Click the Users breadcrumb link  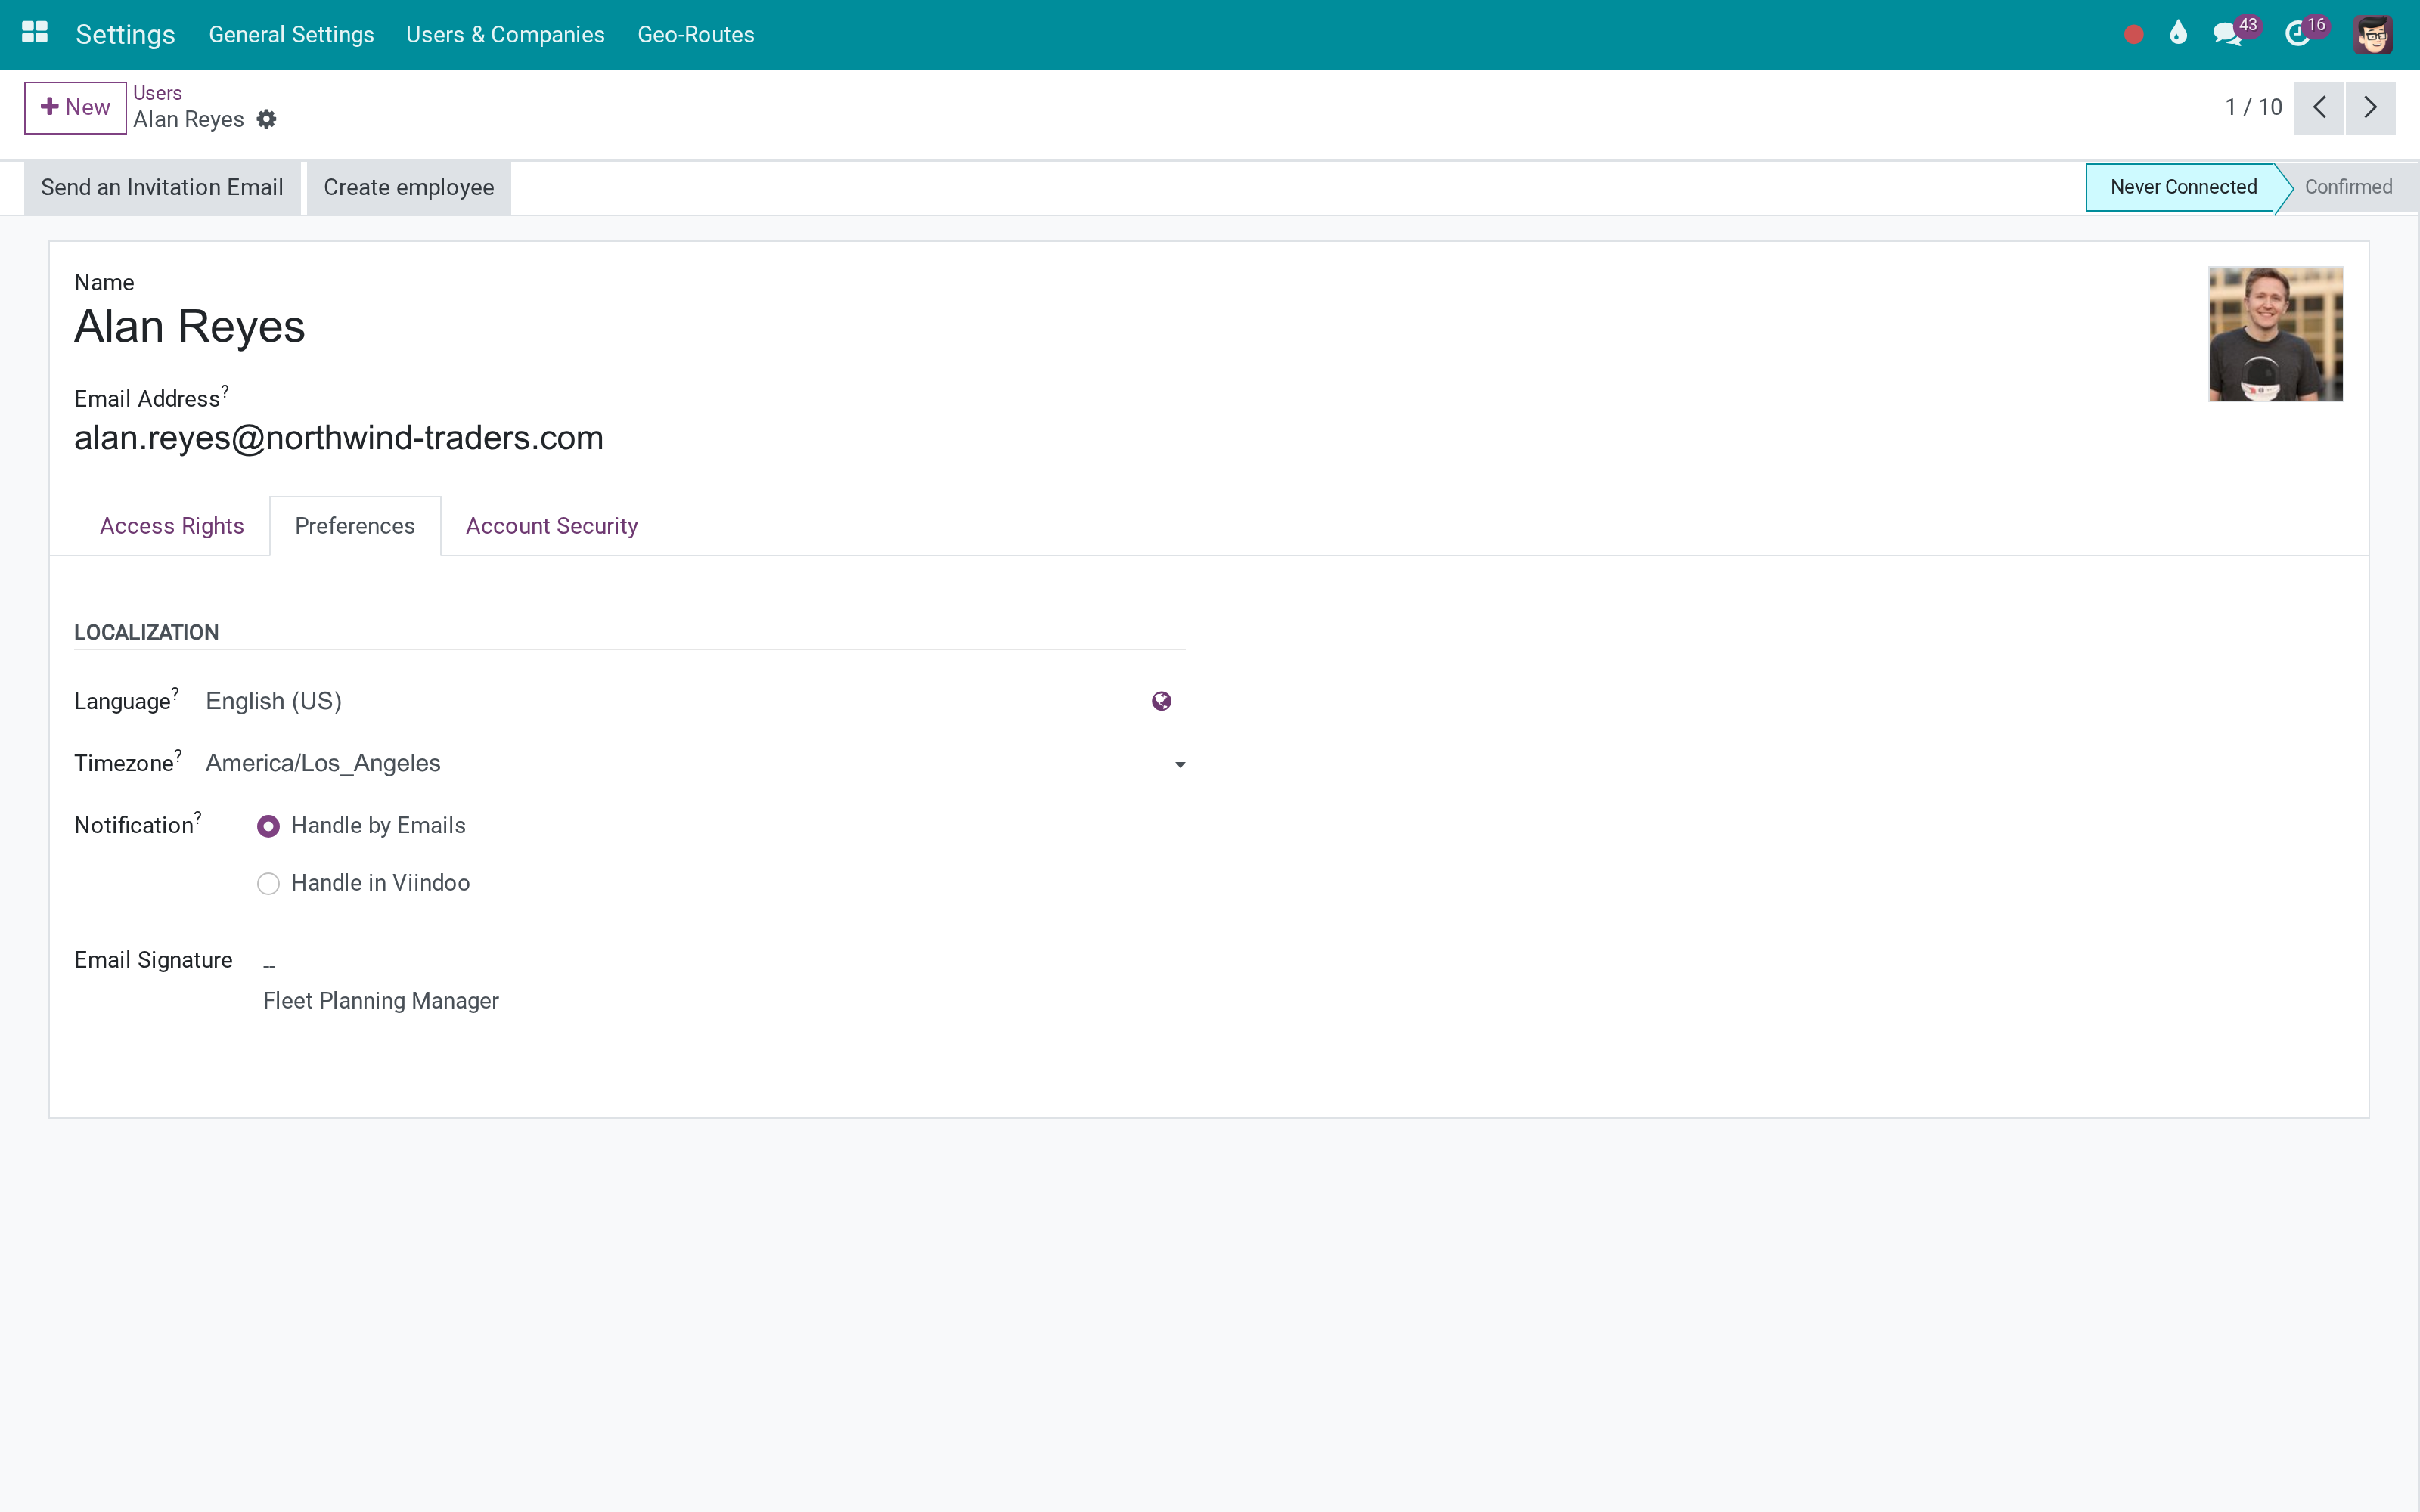pyautogui.click(x=157, y=93)
